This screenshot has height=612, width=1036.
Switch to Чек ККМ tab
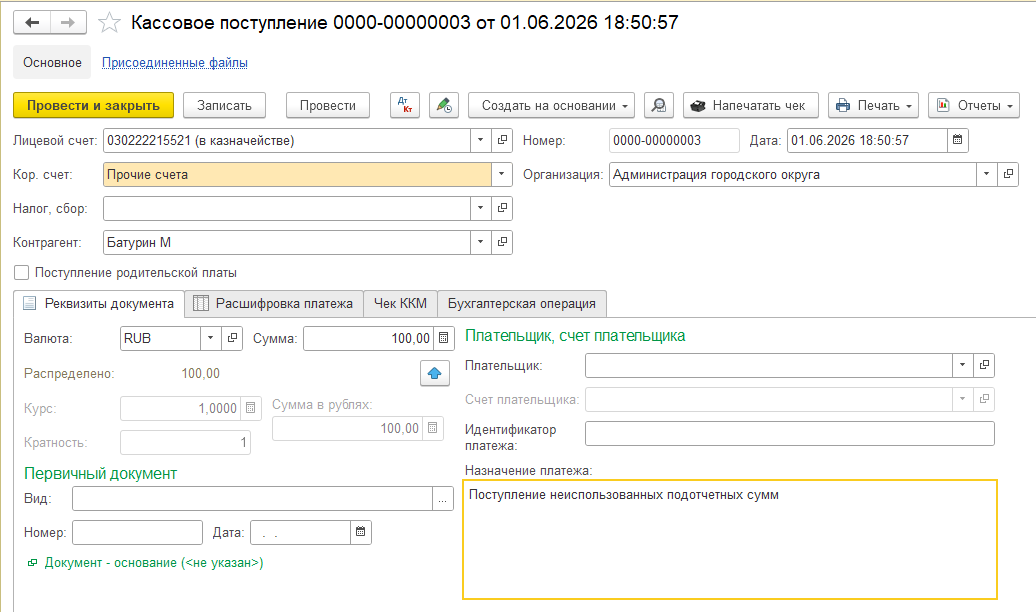400,303
